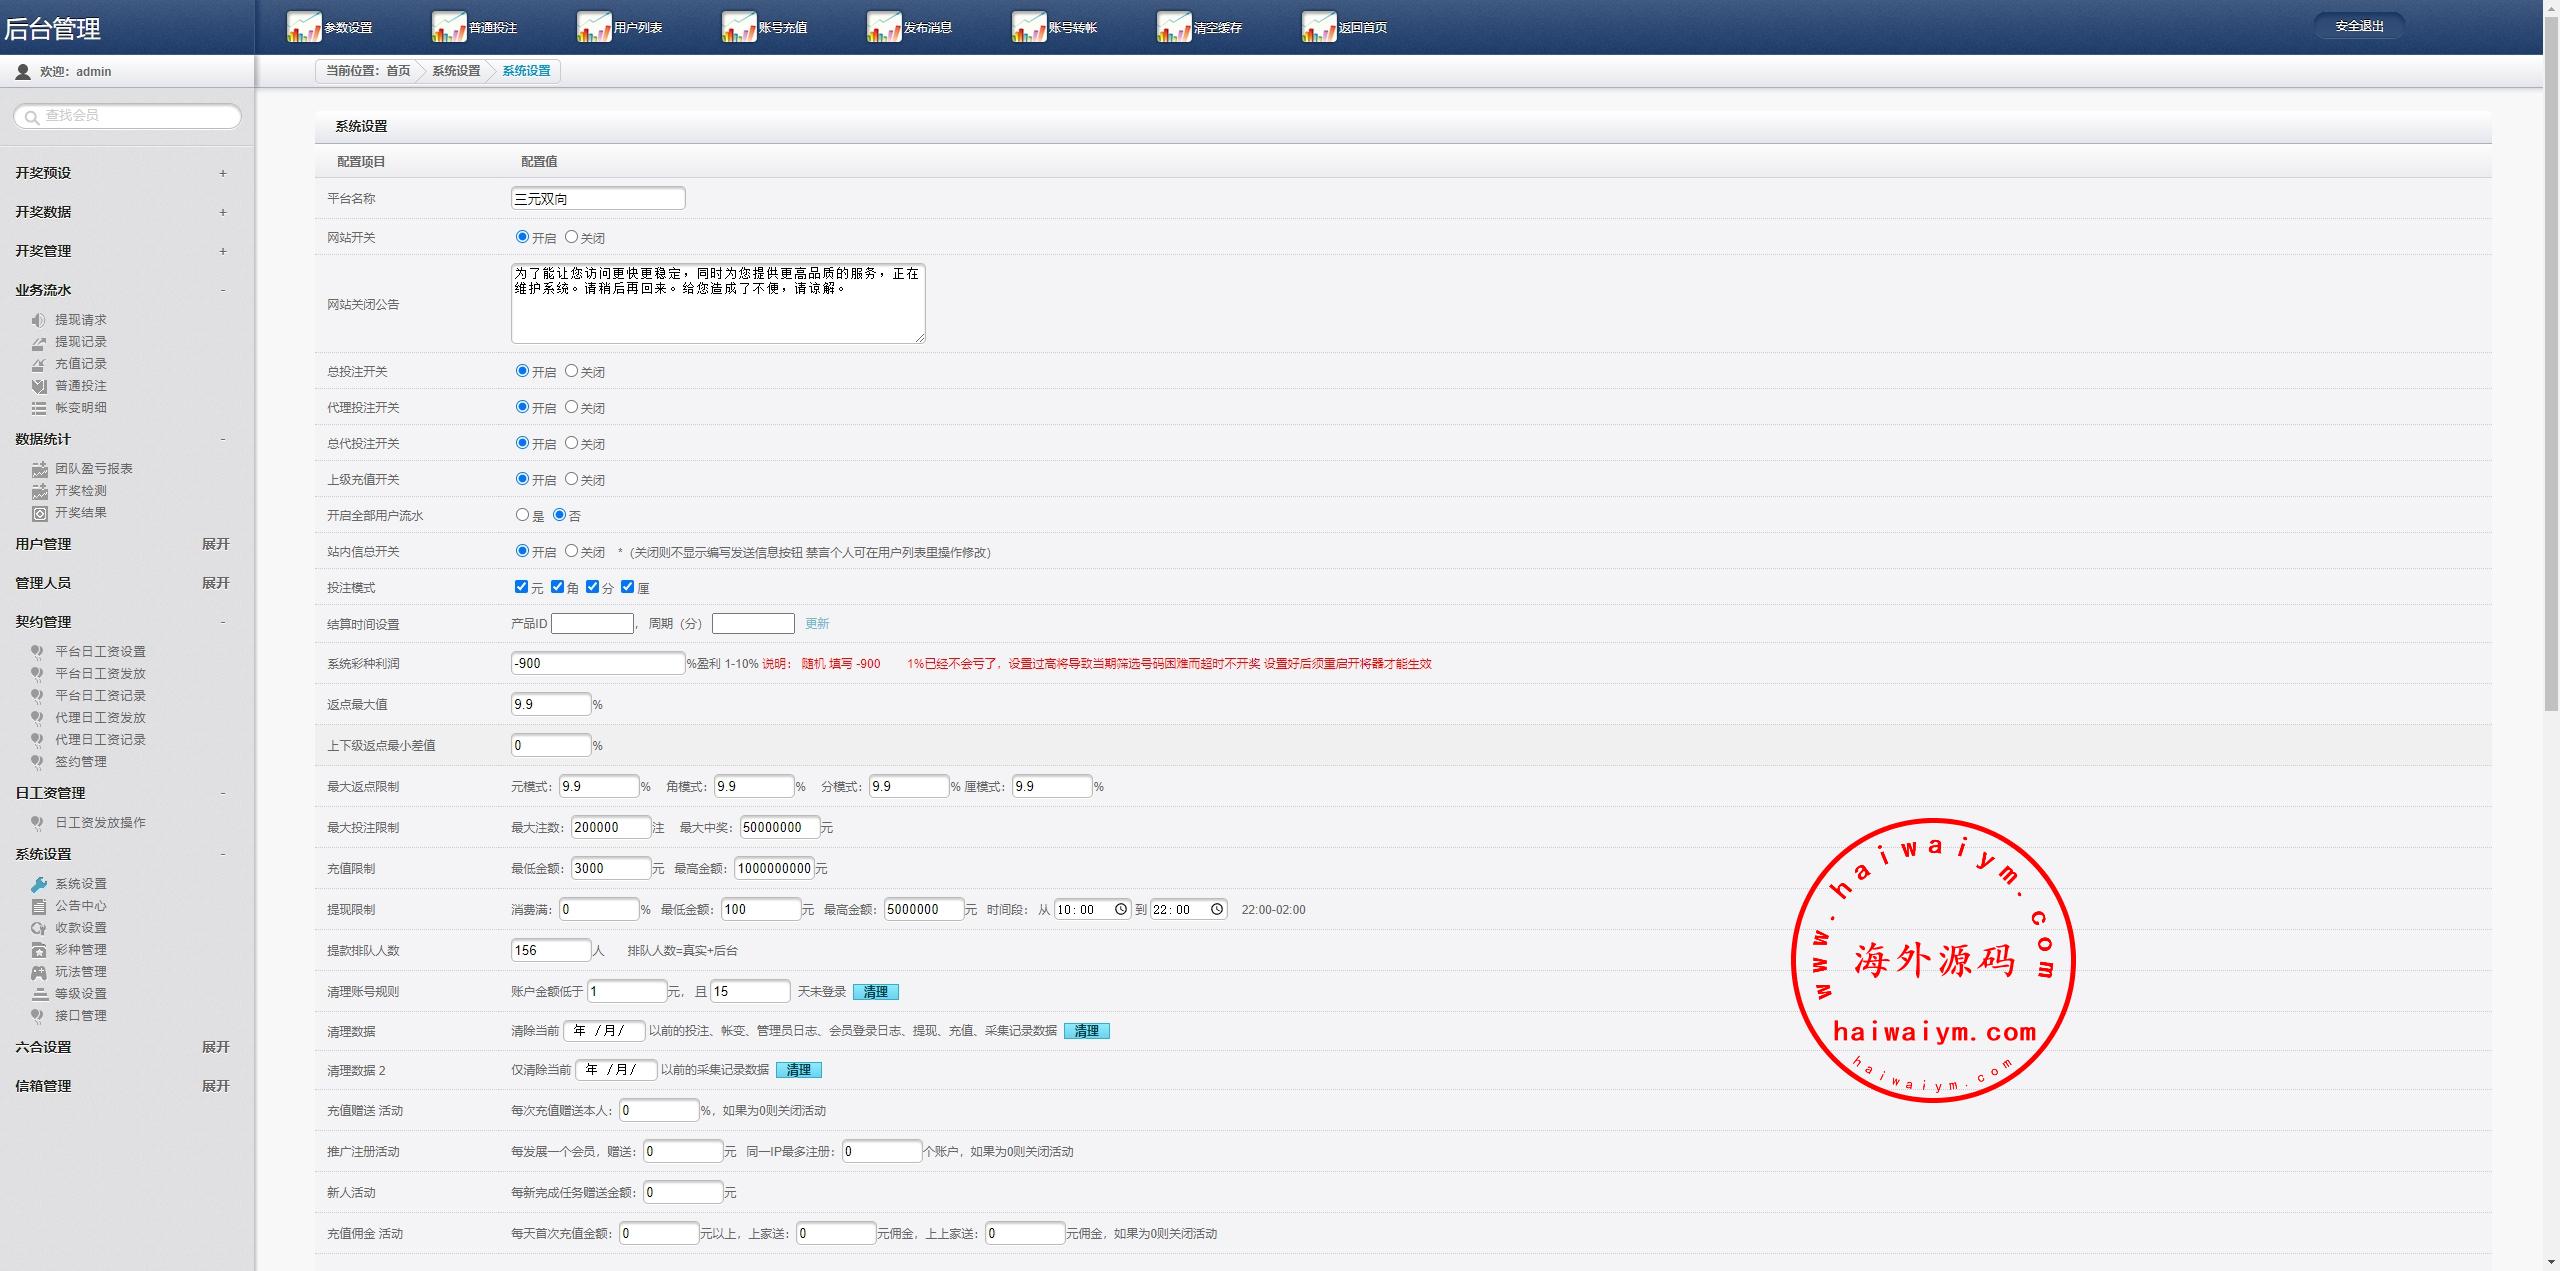Viewport: 2560px width, 1271px height.
Task: Select 是 for 开启全部用户流水
Action: point(522,515)
